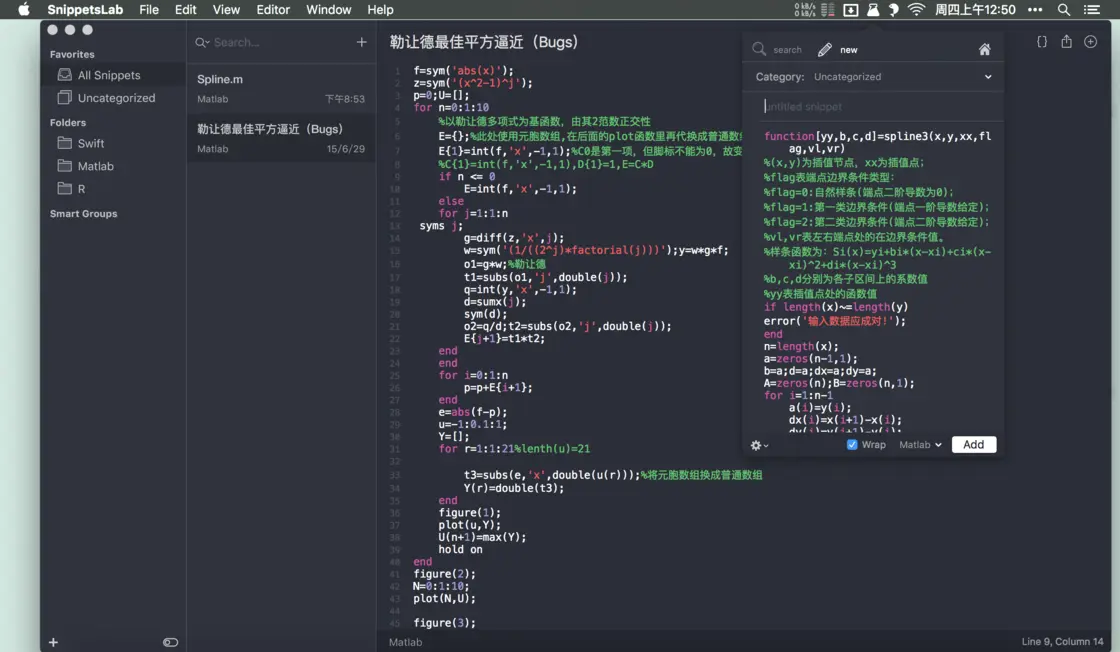
Task: Open the View menu
Action: coord(226,9)
